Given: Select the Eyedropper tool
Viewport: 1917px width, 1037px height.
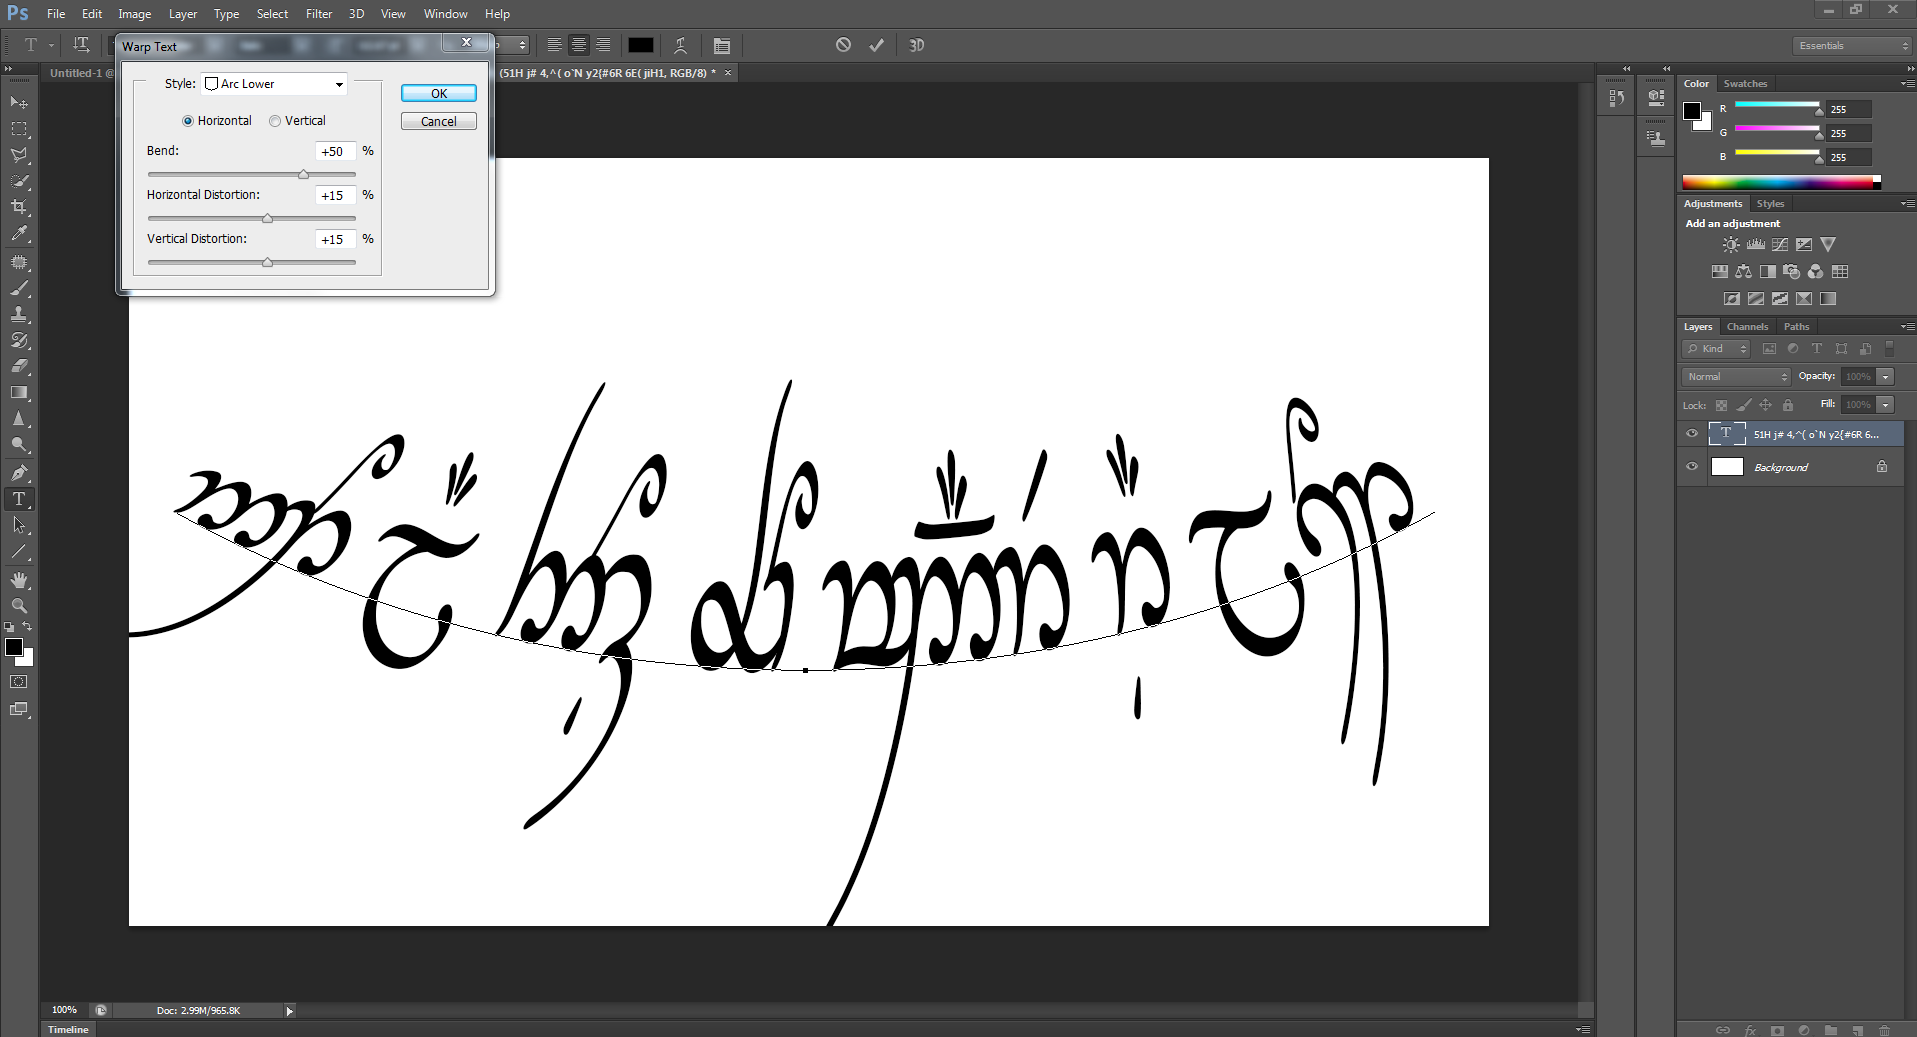Looking at the screenshot, I should click(19, 234).
